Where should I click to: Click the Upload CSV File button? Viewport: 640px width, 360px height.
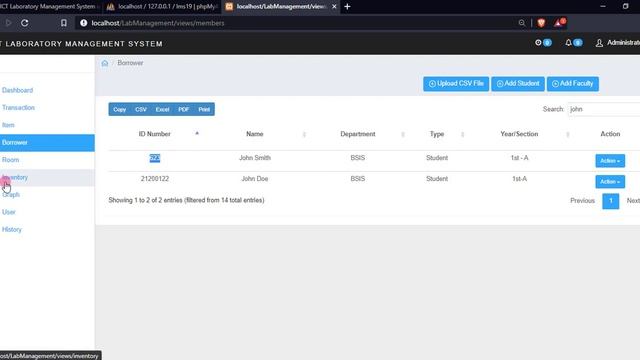point(456,84)
